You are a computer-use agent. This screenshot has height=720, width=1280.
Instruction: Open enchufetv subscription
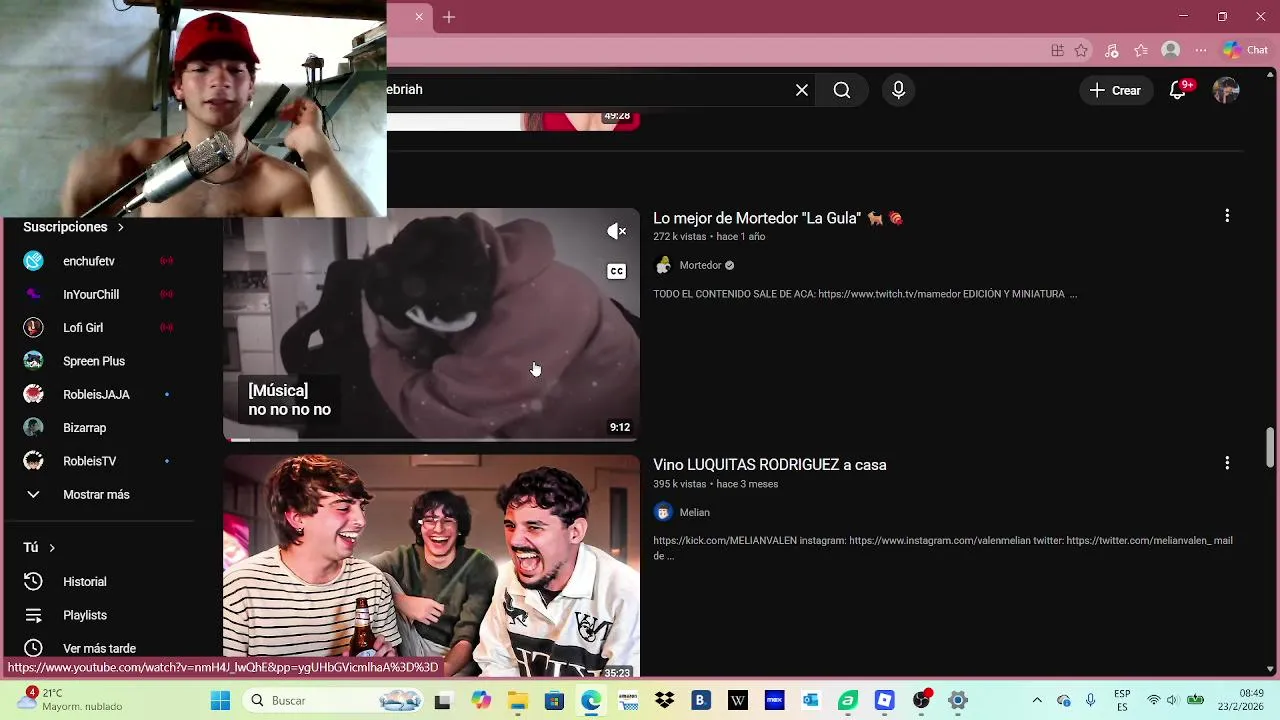coord(98,261)
